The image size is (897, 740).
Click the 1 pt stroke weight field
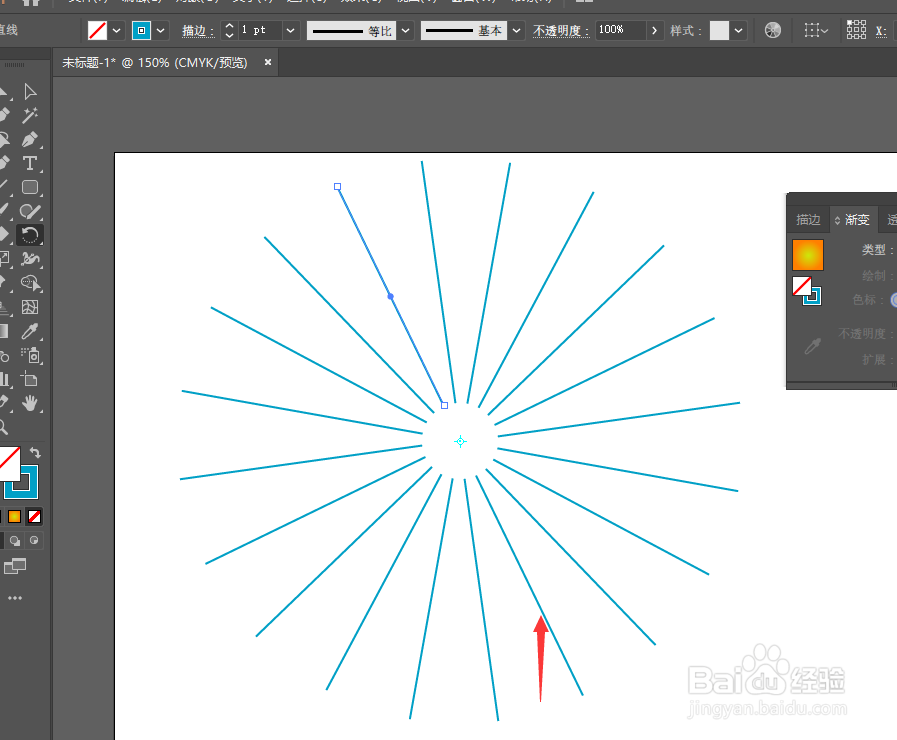pos(260,30)
